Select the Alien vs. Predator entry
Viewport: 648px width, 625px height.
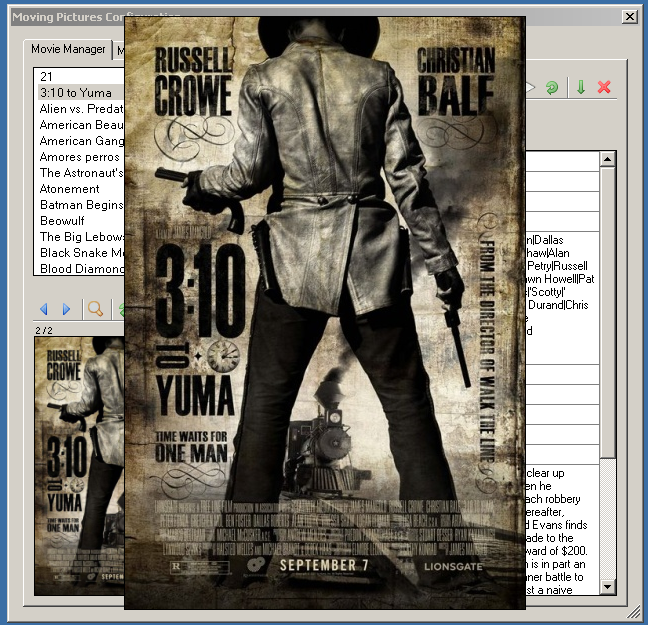pos(80,109)
